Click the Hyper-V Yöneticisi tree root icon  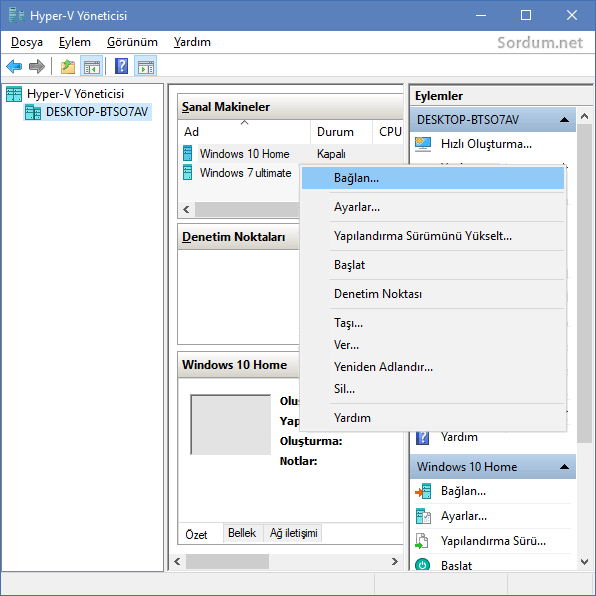click(14, 94)
